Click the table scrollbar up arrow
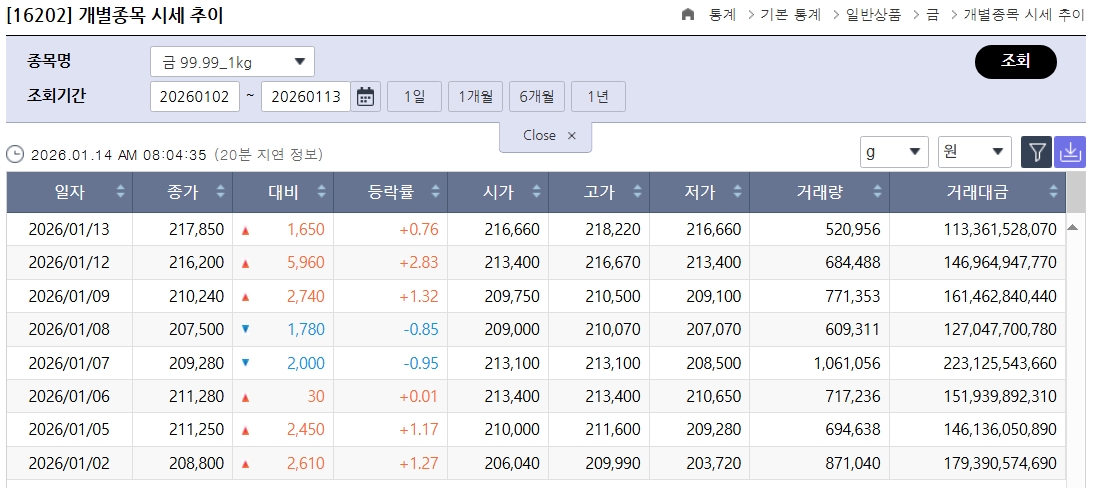1097x488 pixels. coord(1074,227)
